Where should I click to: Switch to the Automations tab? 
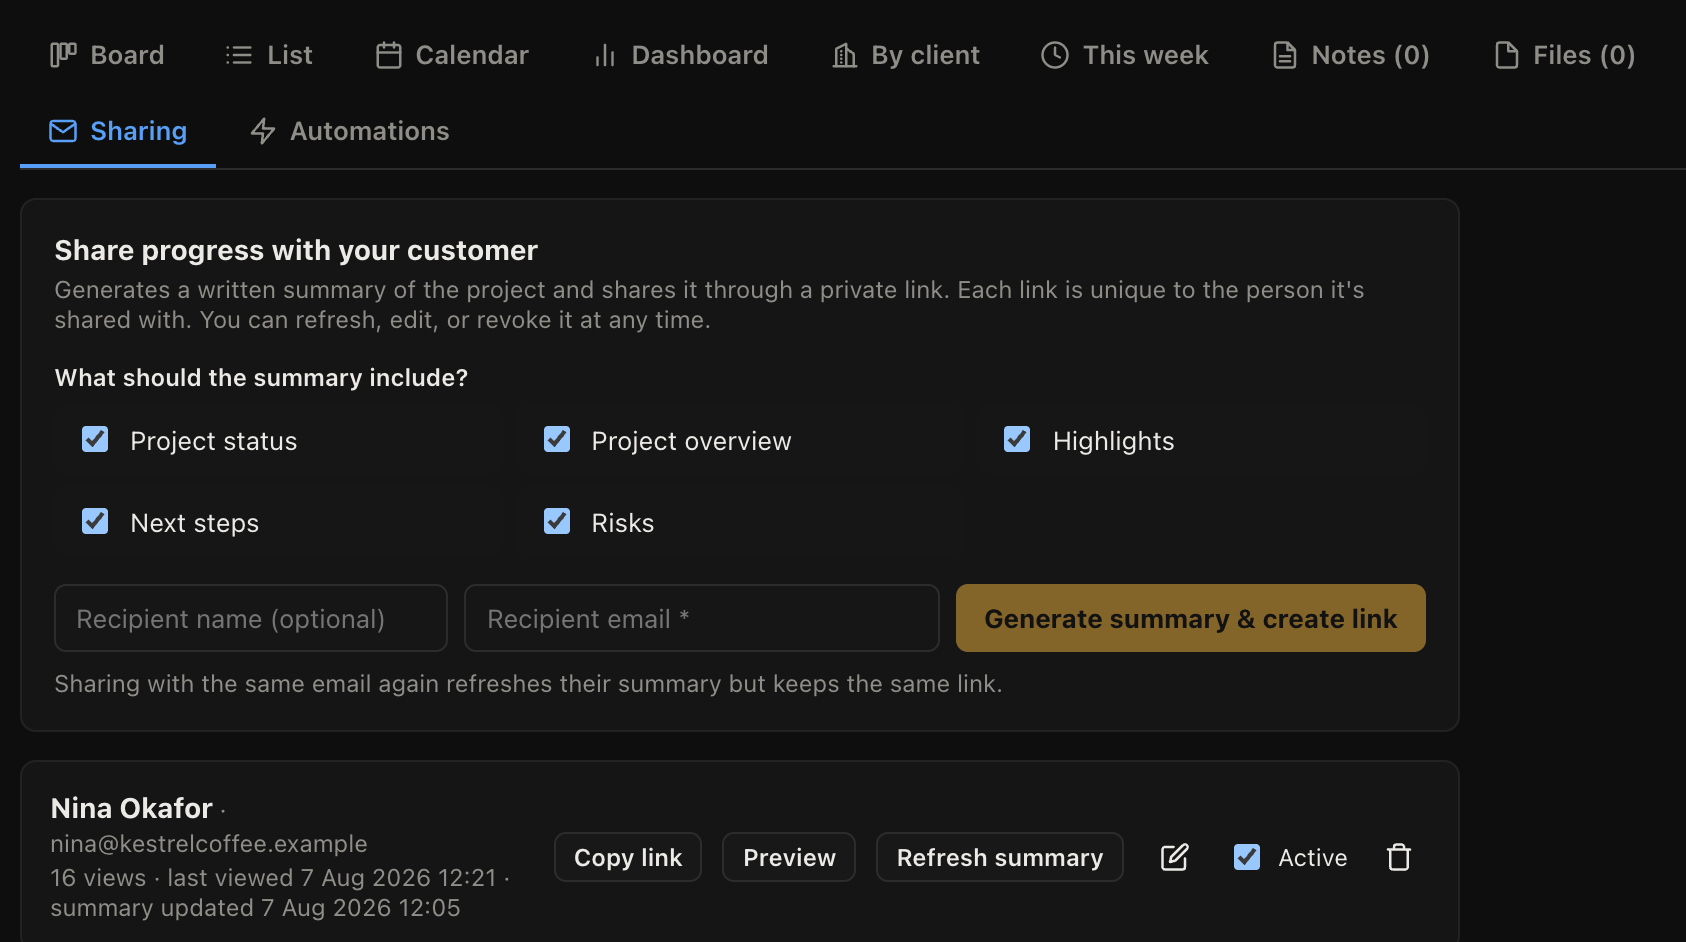[x=349, y=131]
